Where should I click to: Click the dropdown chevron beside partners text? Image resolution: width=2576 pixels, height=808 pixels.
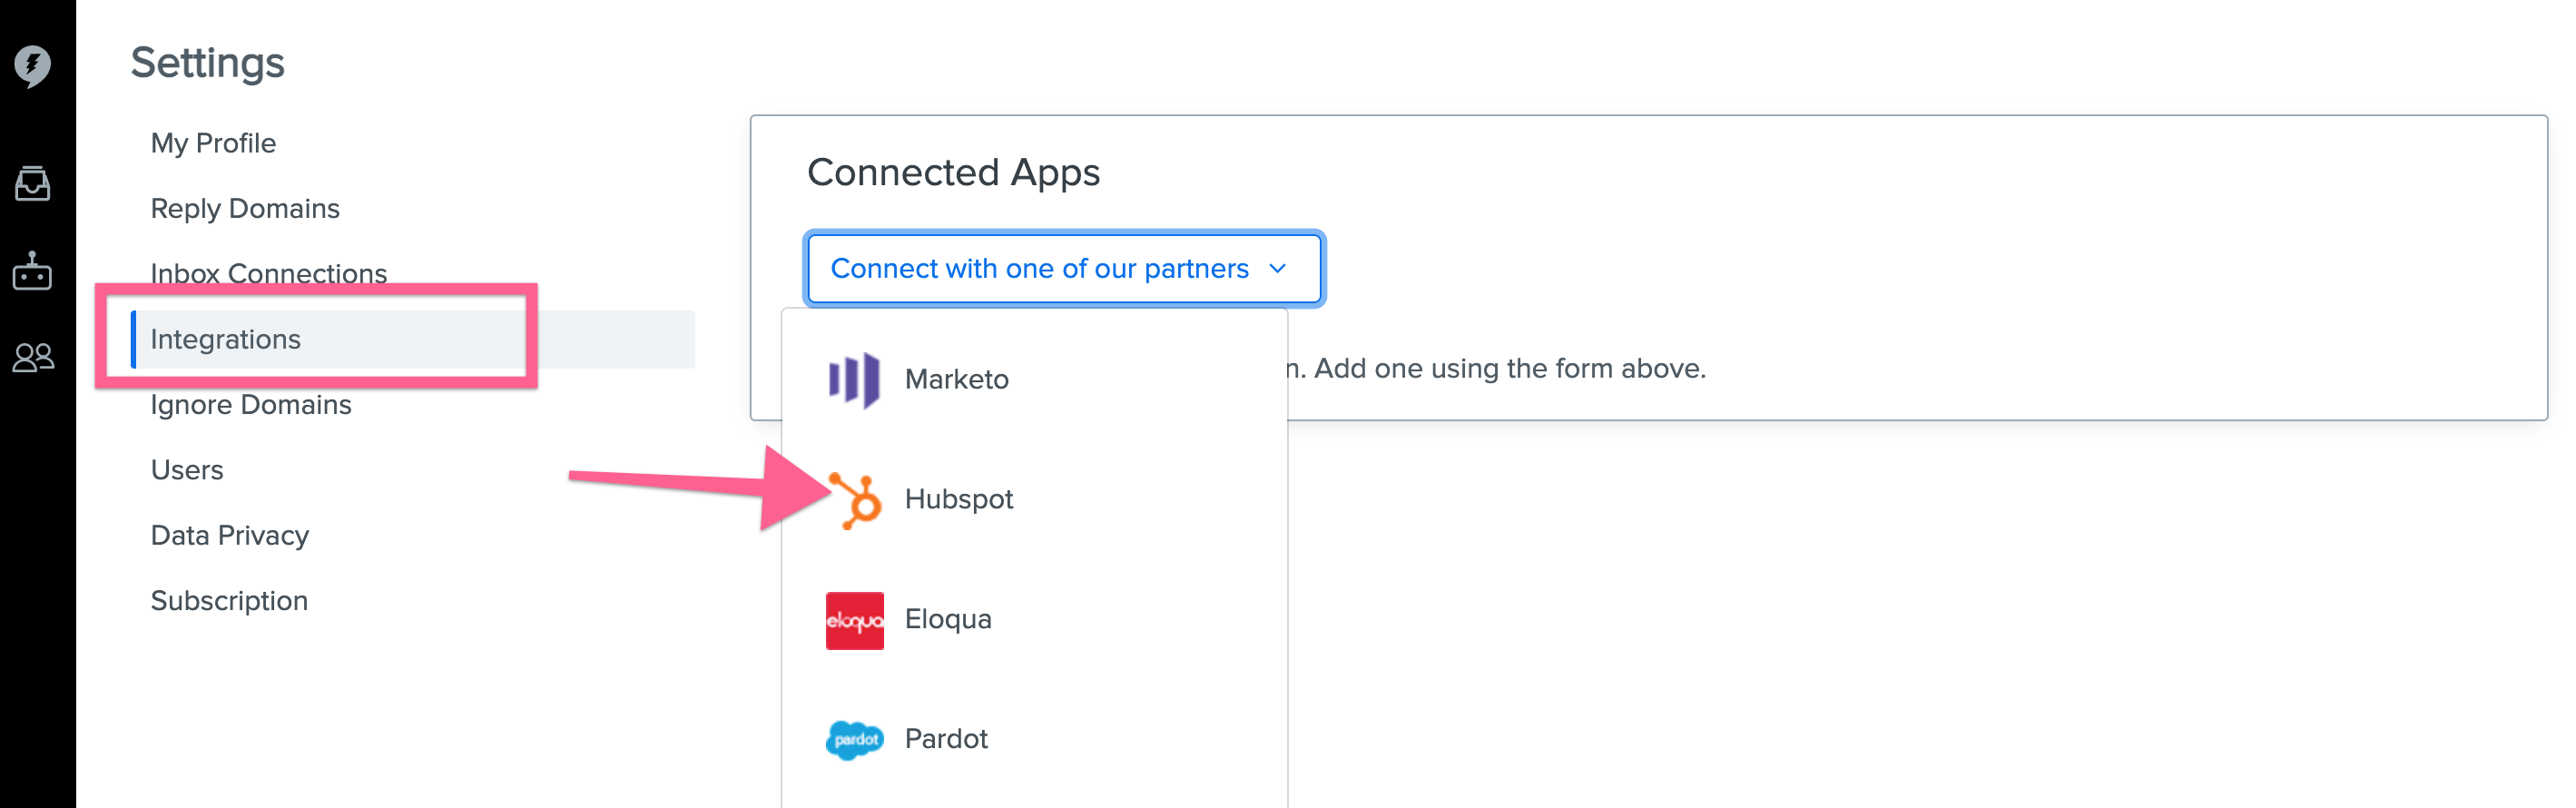pos(1276,268)
